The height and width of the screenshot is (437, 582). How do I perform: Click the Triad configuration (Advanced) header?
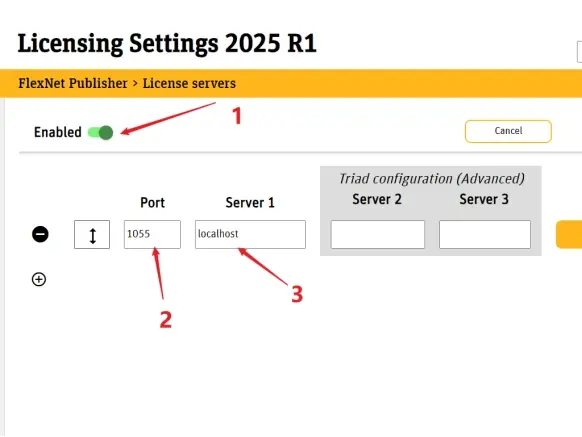(x=432, y=179)
